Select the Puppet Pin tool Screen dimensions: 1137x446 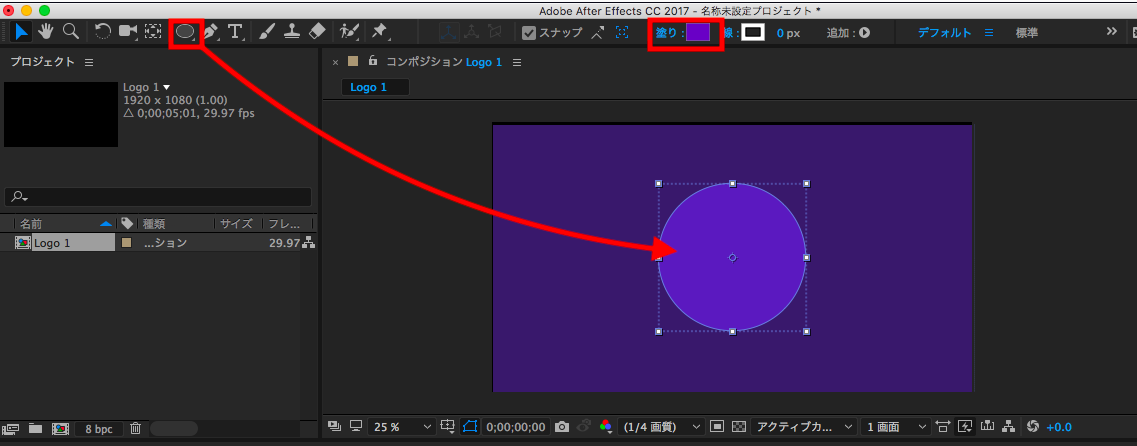[379, 32]
